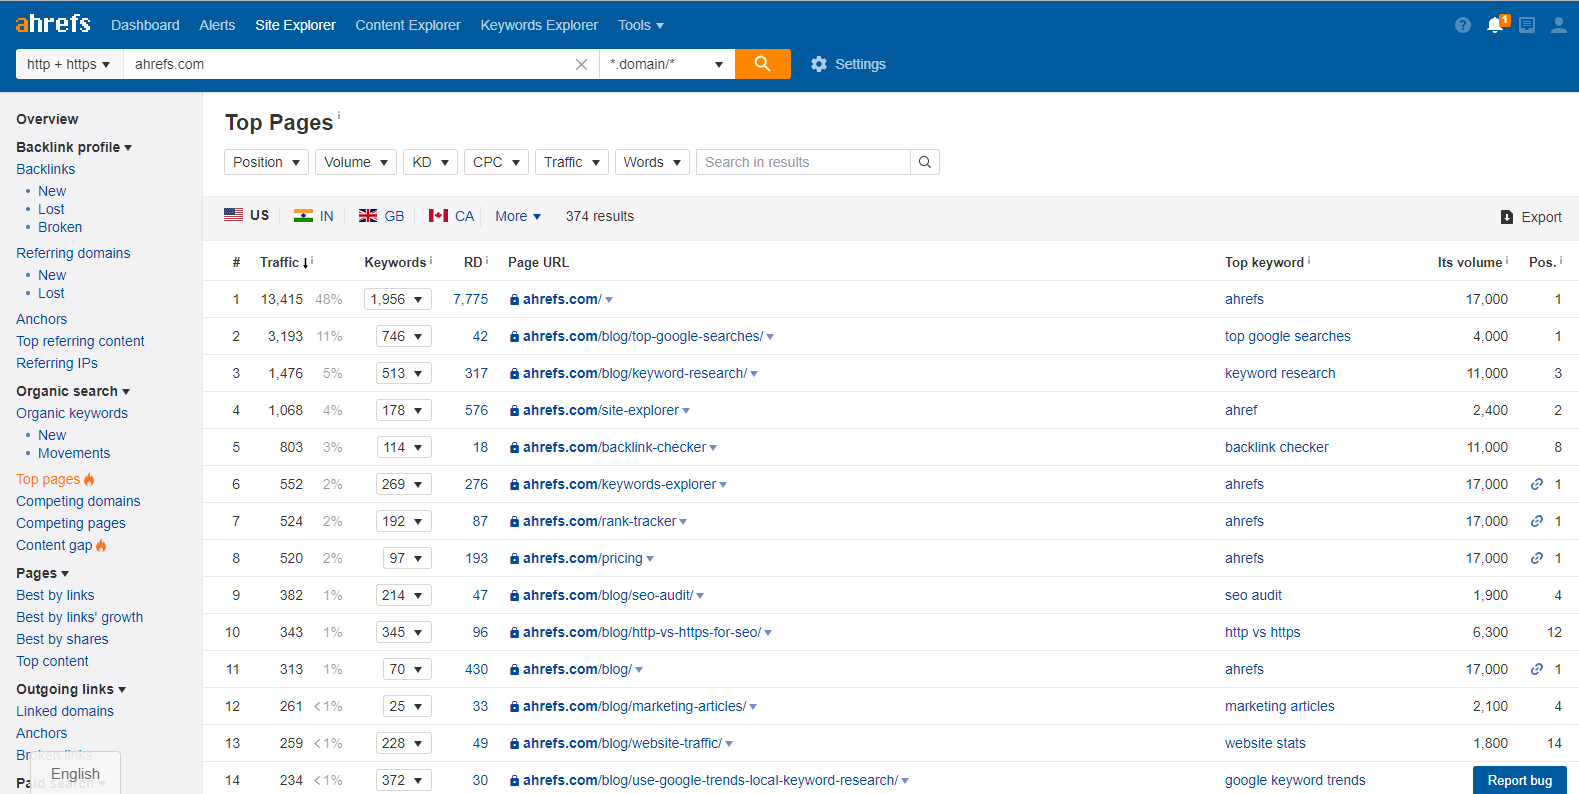Click the English language selector
The width and height of the screenshot is (1579, 794).
click(x=75, y=774)
